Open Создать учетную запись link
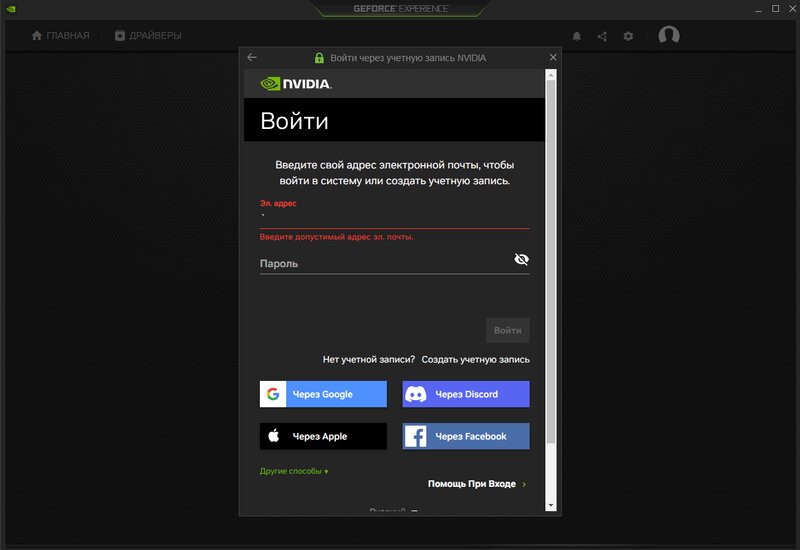The image size is (800, 550). pyautogui.click(x=476, y=360)
